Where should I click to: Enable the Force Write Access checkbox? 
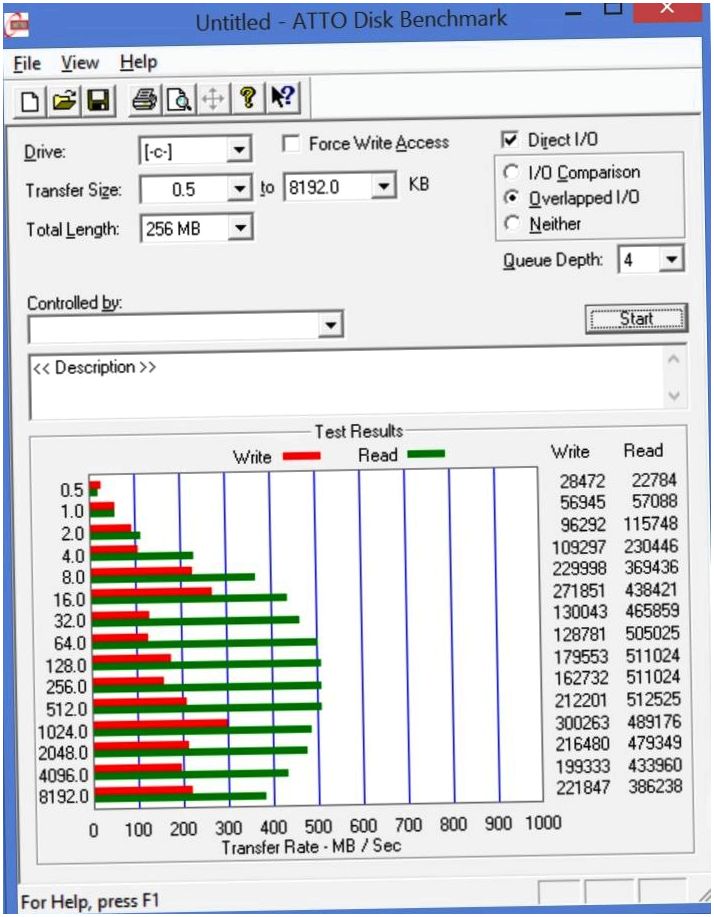291,144
